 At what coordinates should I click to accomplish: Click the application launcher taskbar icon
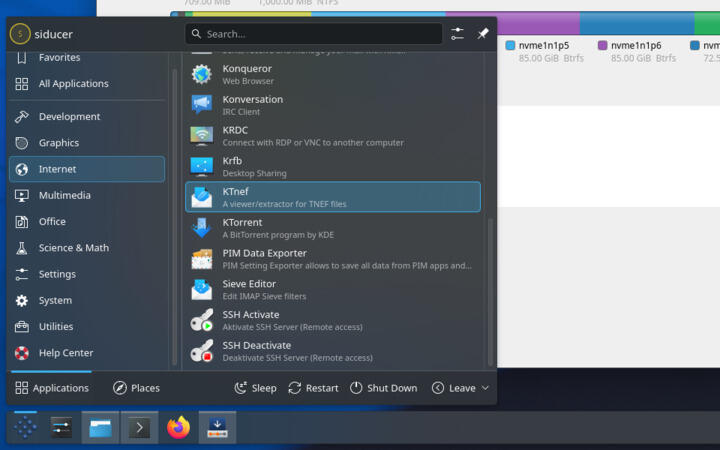tap(25, 428)
